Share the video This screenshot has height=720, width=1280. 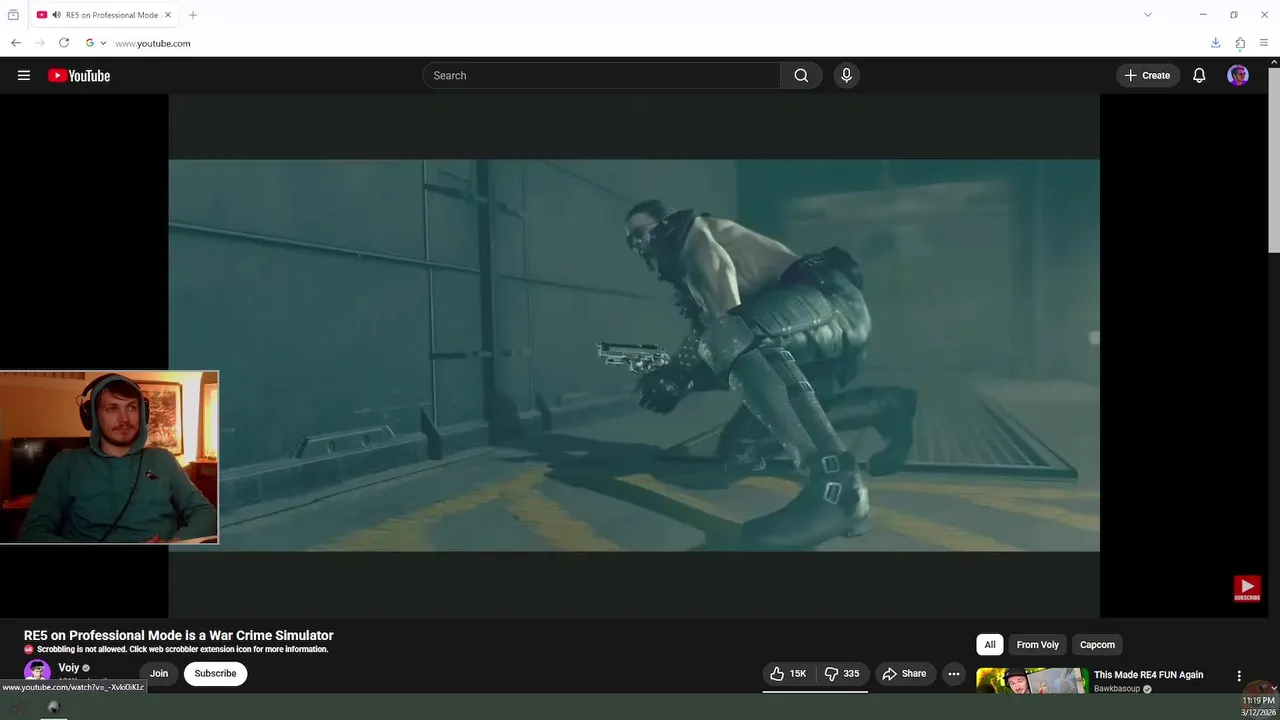click(x=905, y=674)
